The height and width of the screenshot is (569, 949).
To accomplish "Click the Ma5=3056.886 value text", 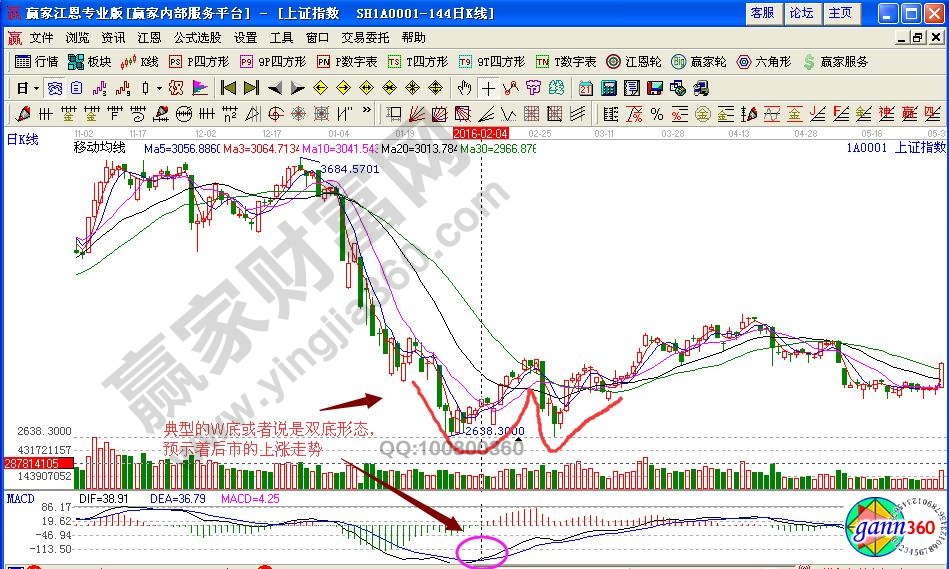I will click(x=182, y=148).
